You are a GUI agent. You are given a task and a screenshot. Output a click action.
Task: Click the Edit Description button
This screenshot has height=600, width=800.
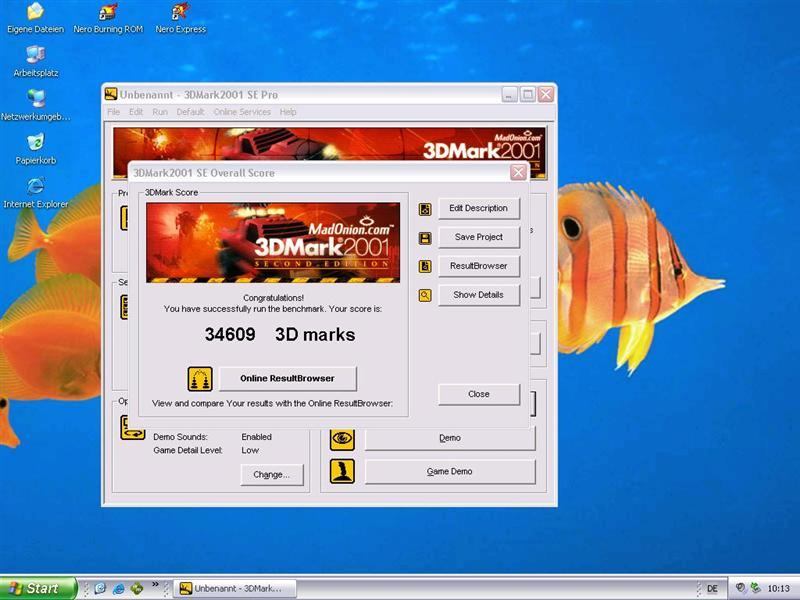coord(479,208)
